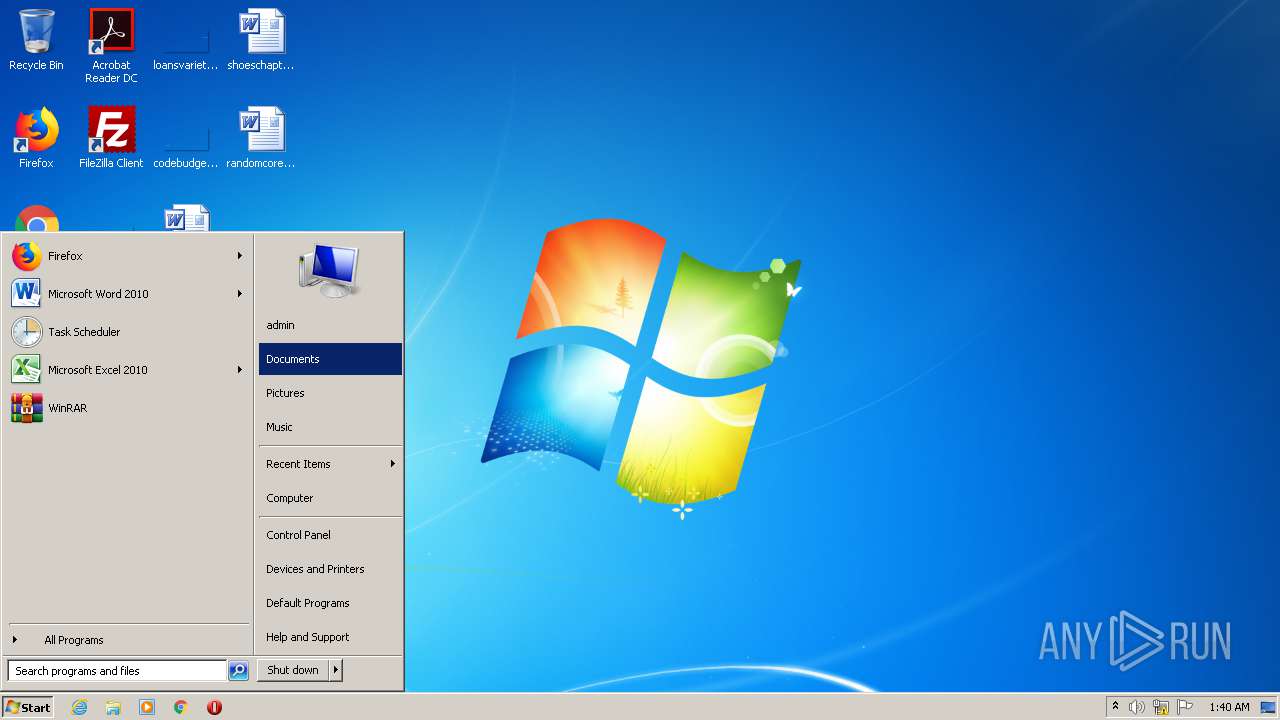Launch Acrobat Reader DC from desktop
The image size is (1280, 720).
pyautogui.click(x=111, y=46)
